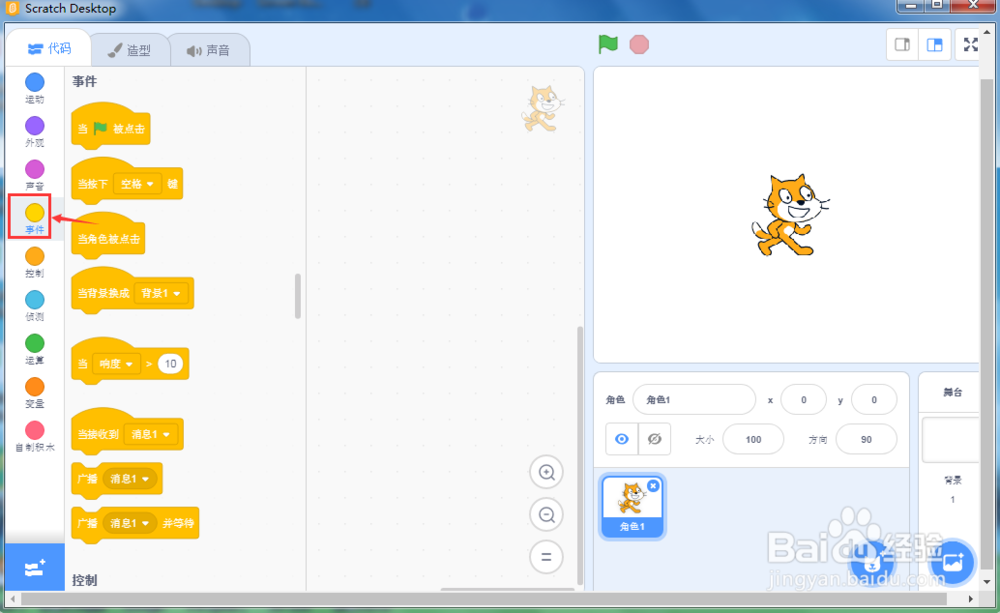Show sprite 角色1 with the eye toggle

(x=621, y=439)
